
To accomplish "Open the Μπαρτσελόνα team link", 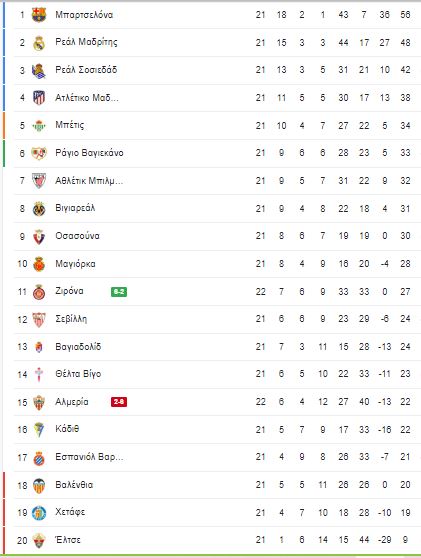I will (84, 15).
